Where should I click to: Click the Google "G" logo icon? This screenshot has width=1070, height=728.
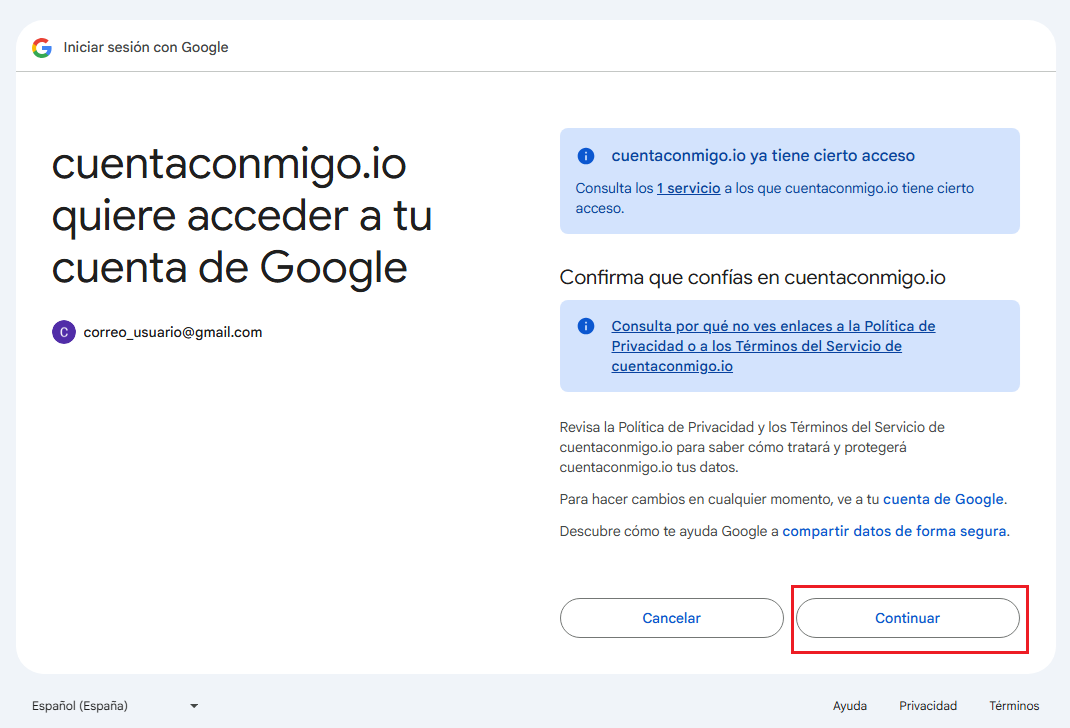coord(40,47)
